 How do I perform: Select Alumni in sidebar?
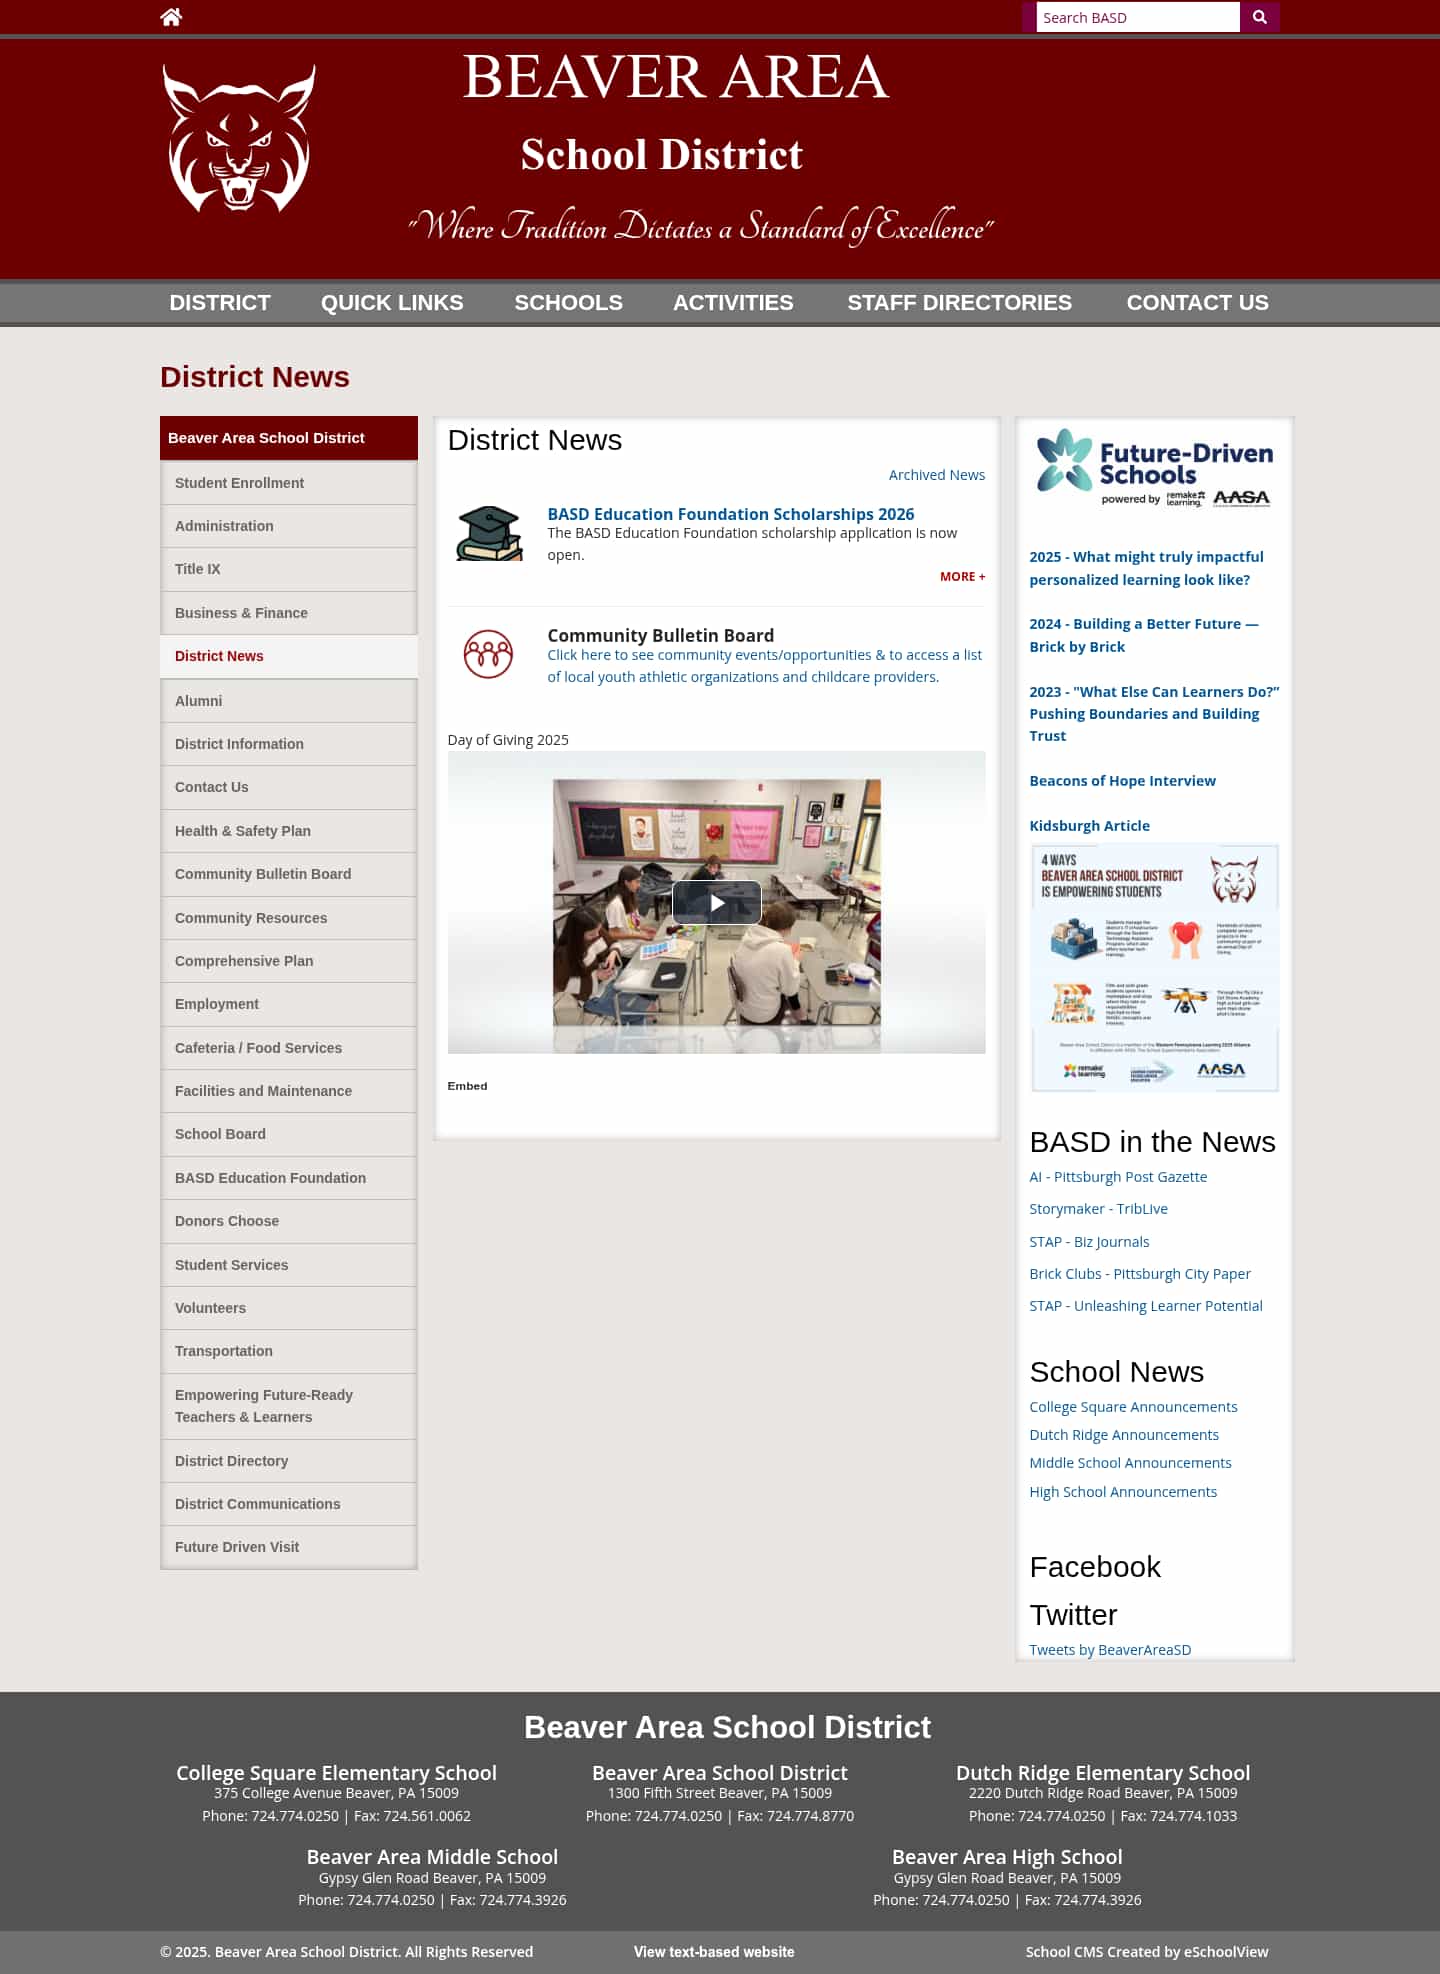pyautogui.click(x=289, y=701)
